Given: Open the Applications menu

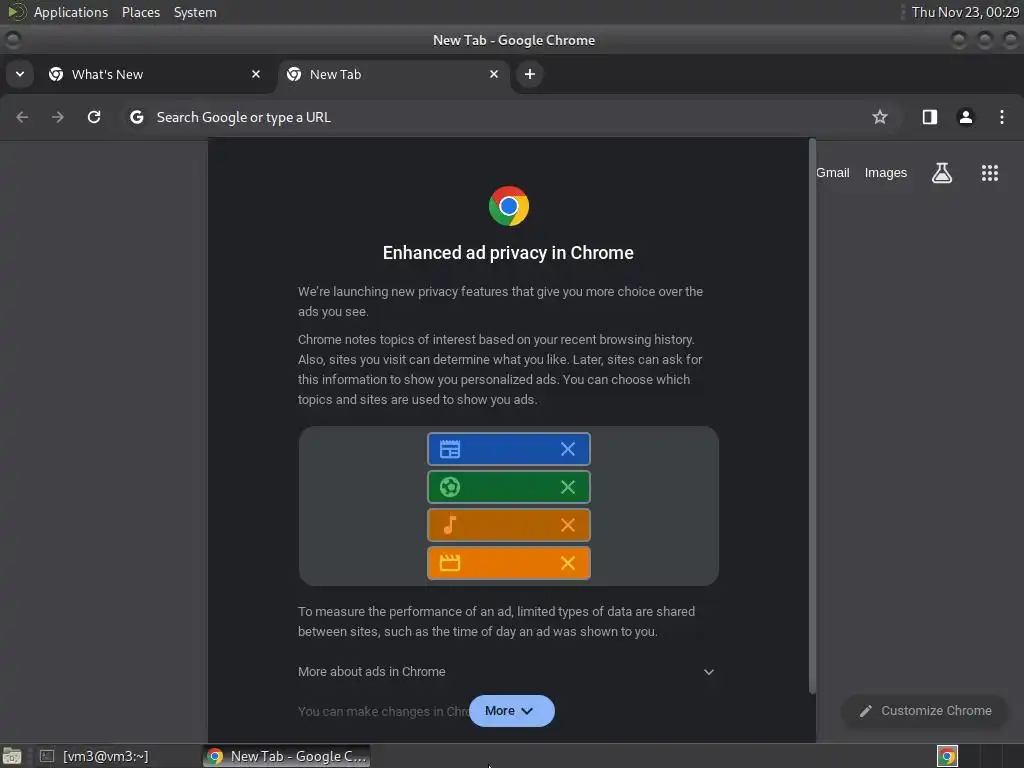Looking at the screenshot, I should 71,12.
